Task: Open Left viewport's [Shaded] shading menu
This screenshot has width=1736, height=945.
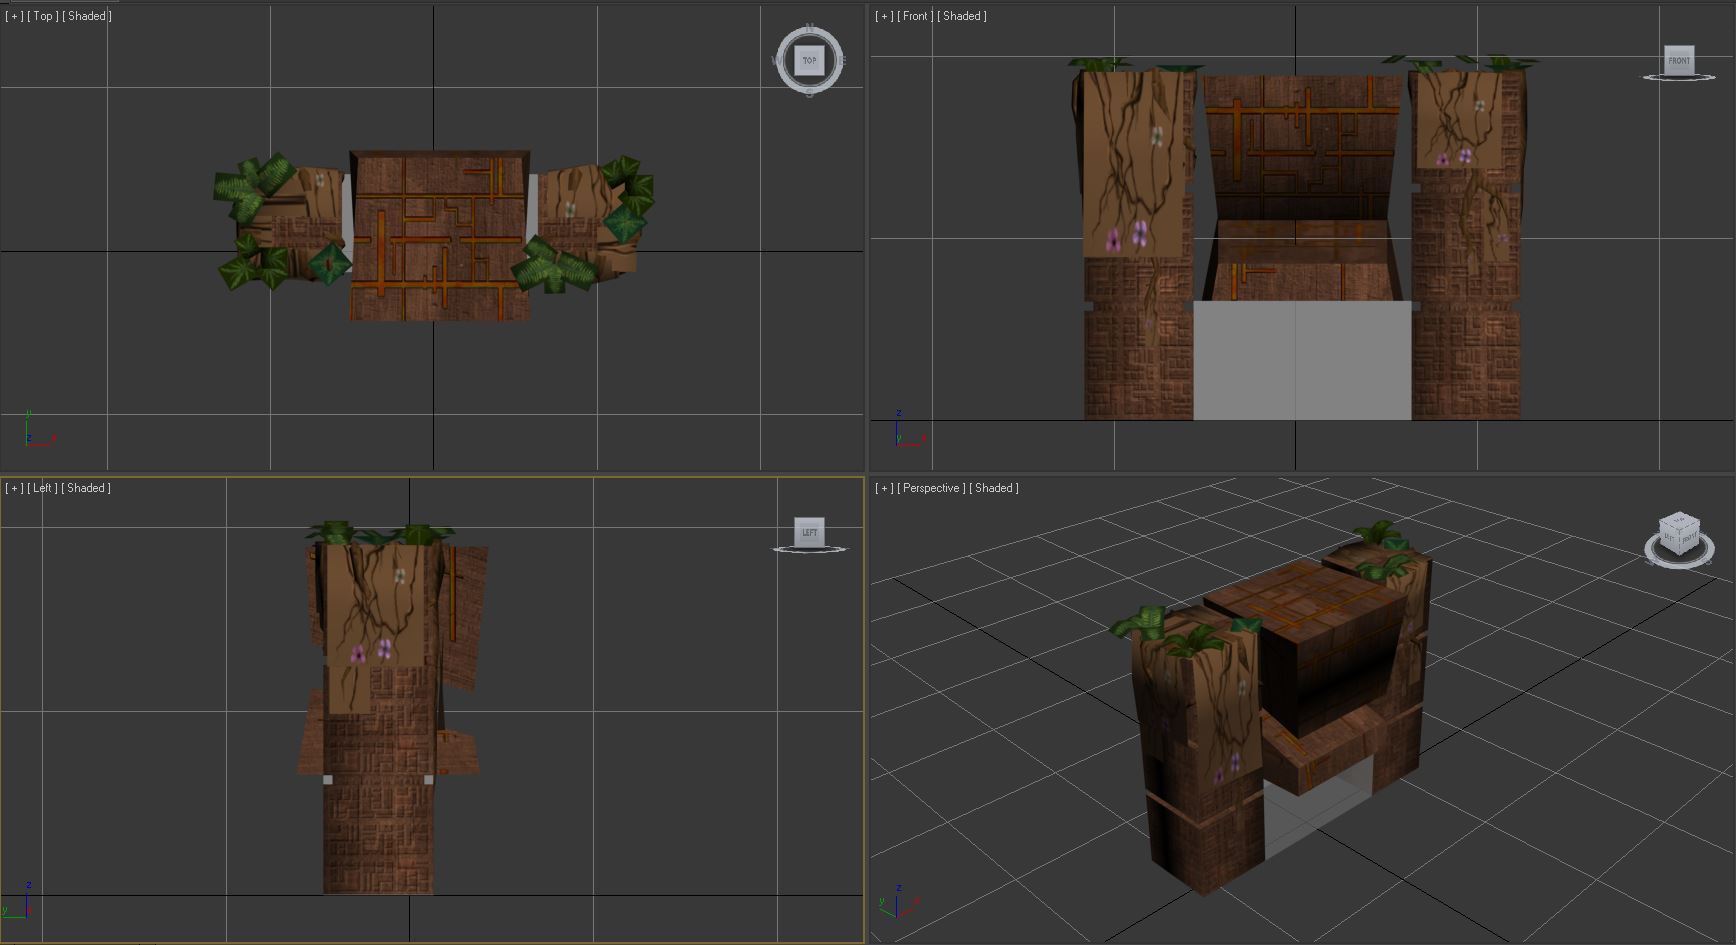Action: pyautogui.click(x=86, y=488)
